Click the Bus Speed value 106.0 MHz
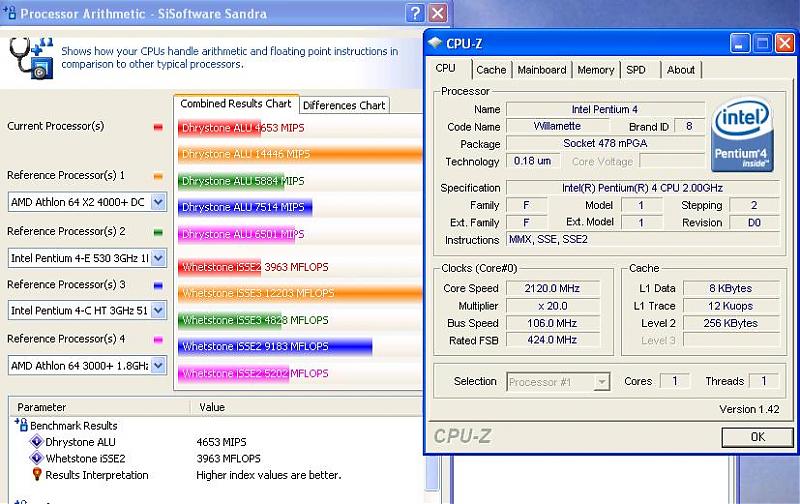Image resolution: width=800 pixels, height=504 pixels. 553,323
